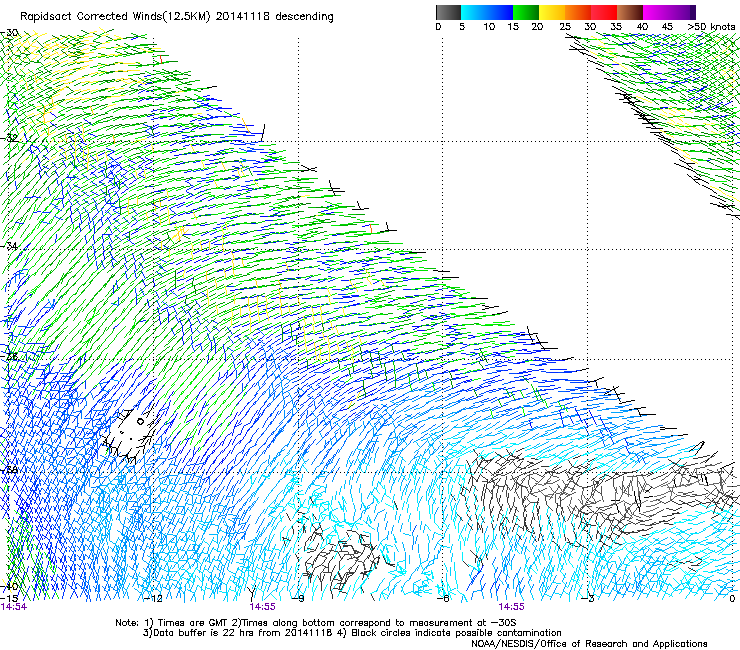Click the -6 longitude axis label
Image resolution: width=740 pixels, height=650 pixels.
[443, 598]
